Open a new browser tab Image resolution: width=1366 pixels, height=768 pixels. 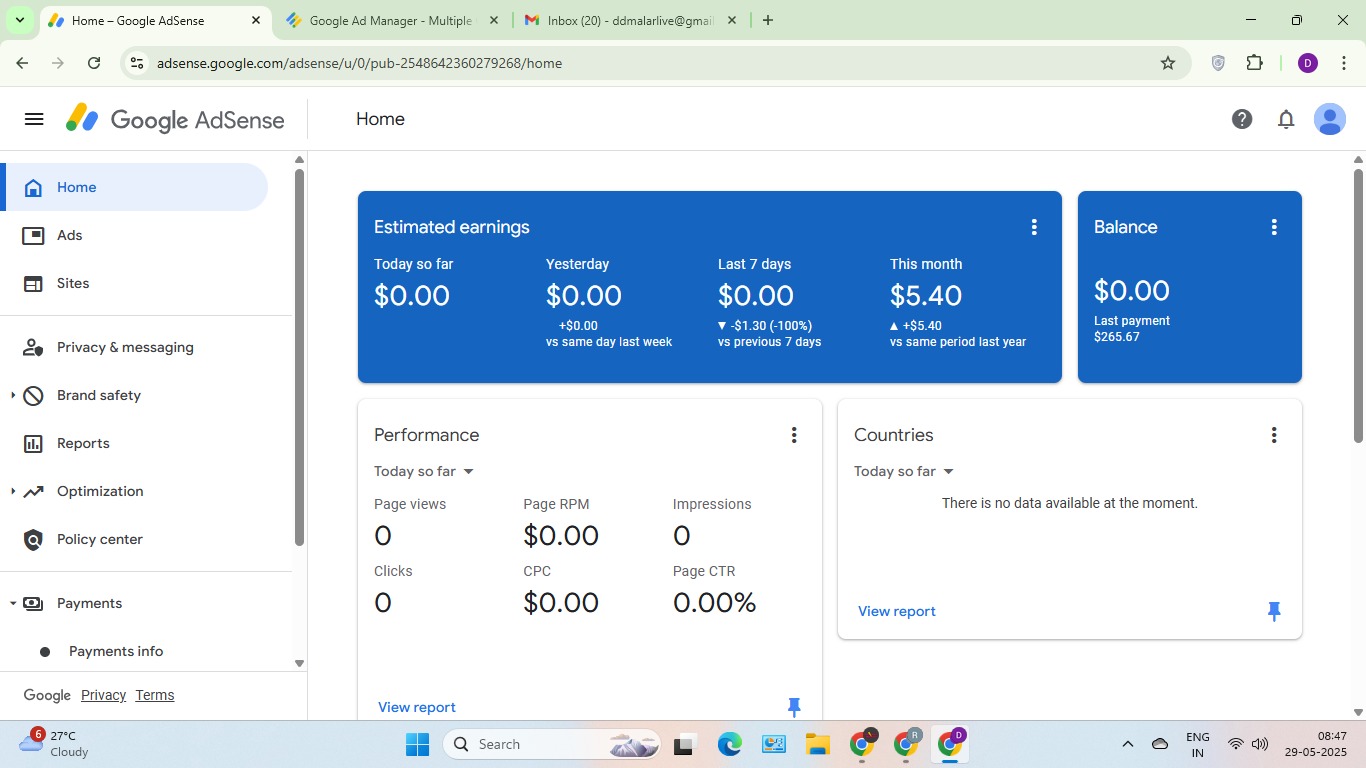[x=768, y=20]
